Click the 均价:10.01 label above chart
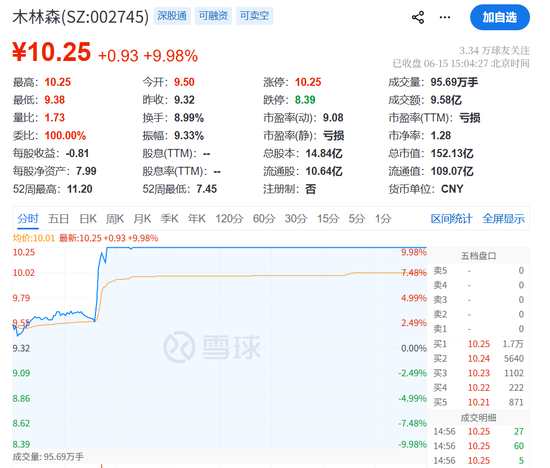The image size is (550, 468). pos(34,238)
